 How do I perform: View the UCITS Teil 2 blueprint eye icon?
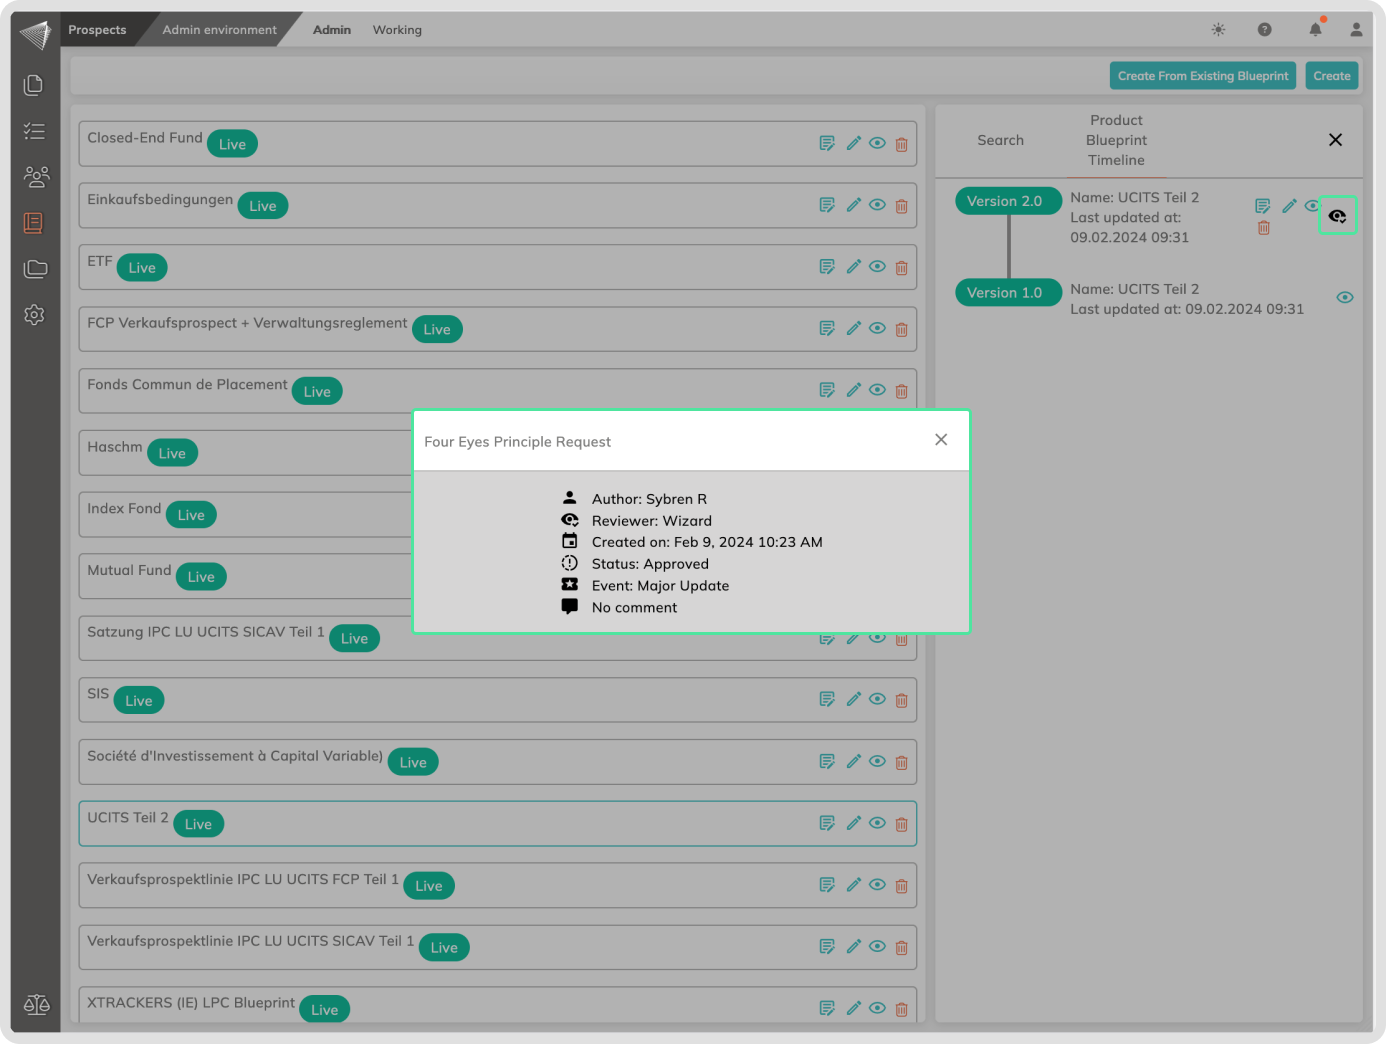point(877,823)
